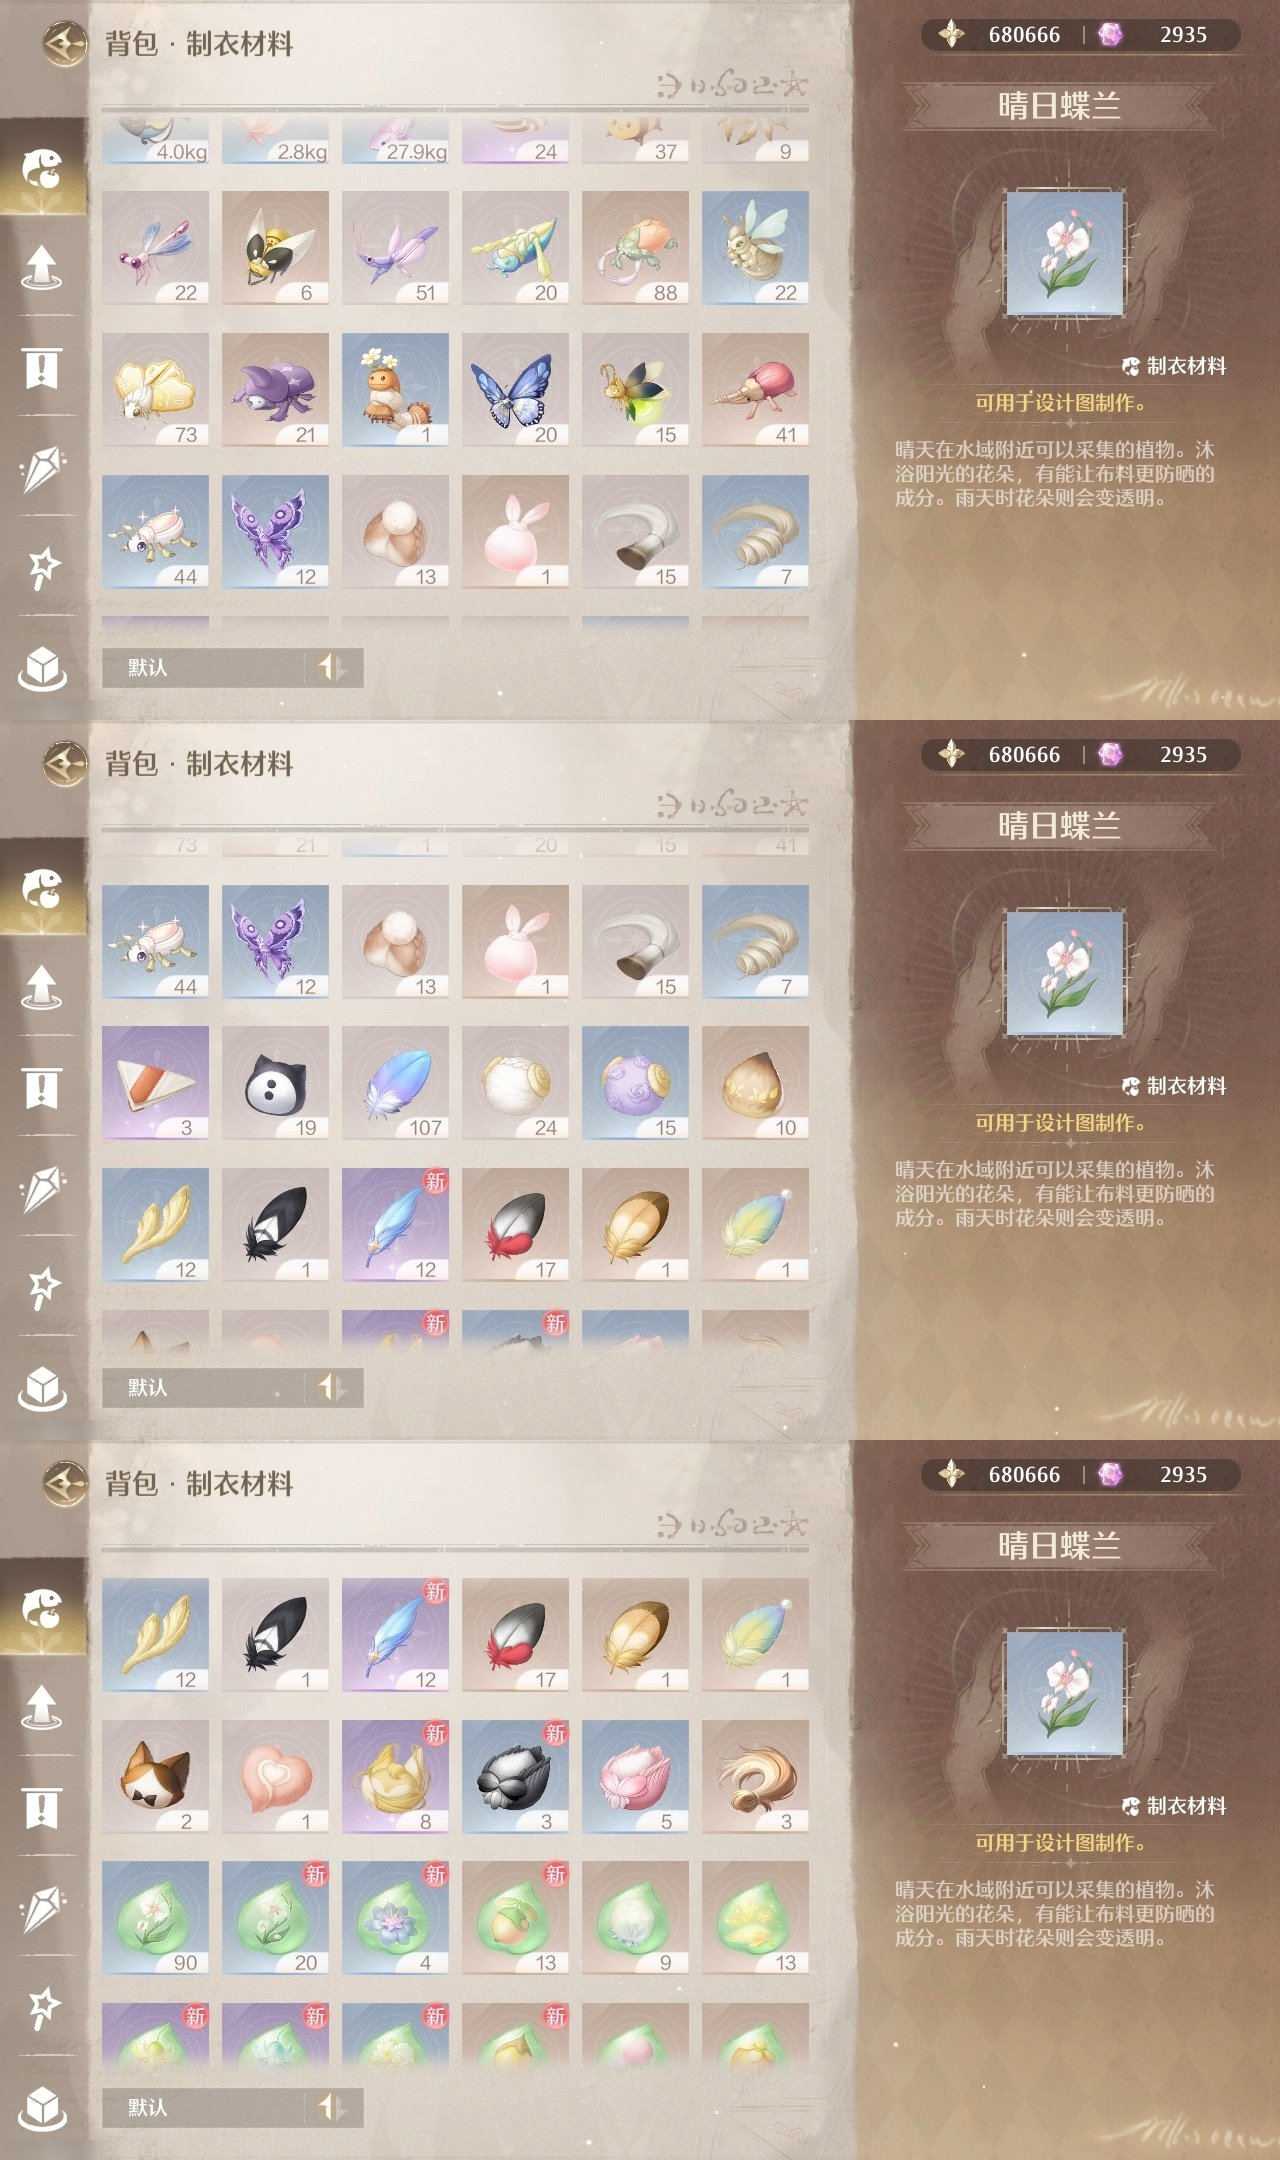Click the purple gem currency showing 2935 at top
The width and height of the screenshot is (1280, 2160).
click(1160, 35)
